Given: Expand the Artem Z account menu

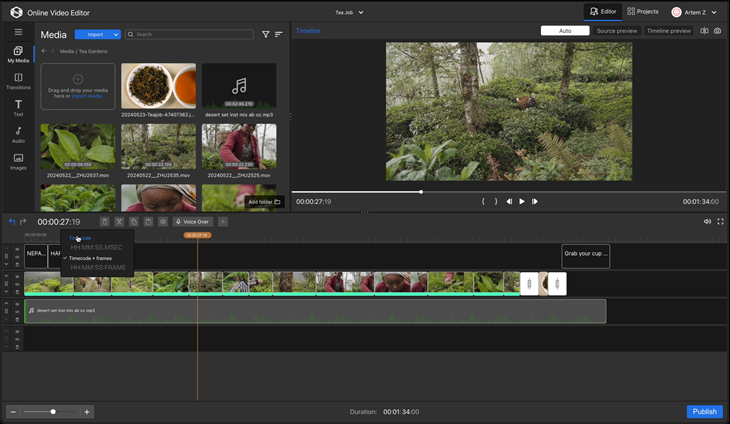Looking at the screenshot, I should click(x=696, y=12).
